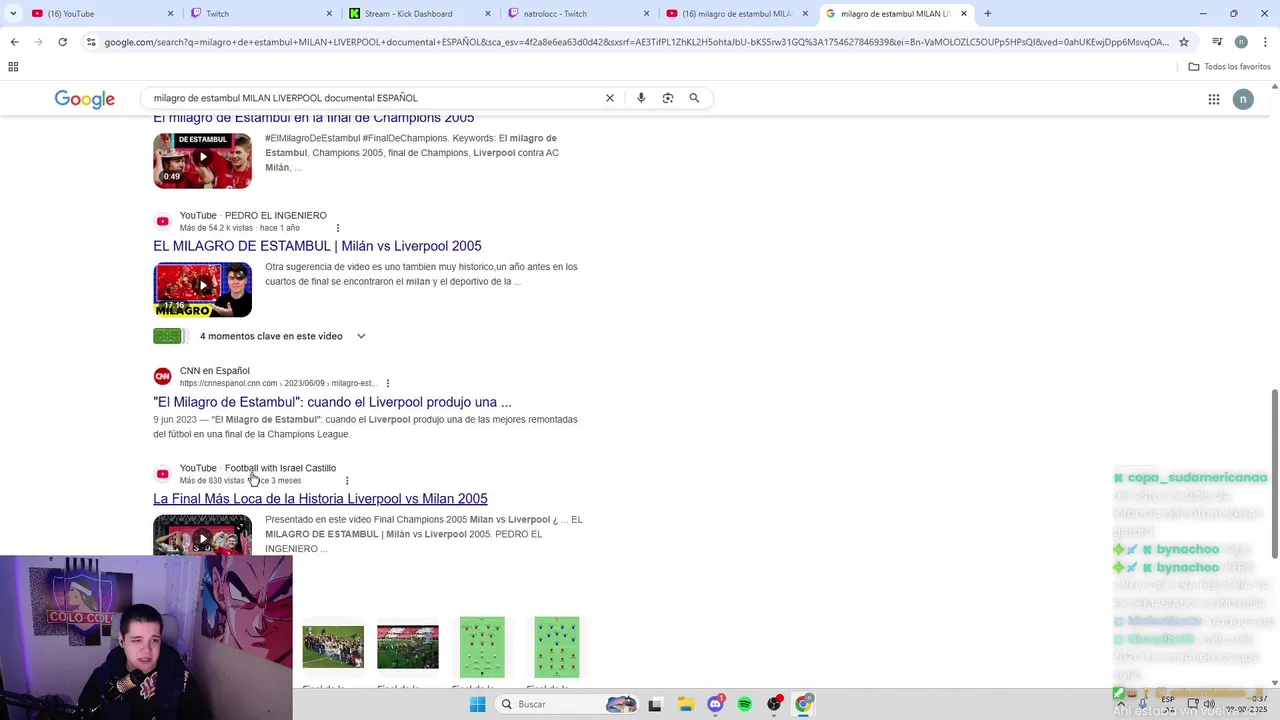Open Windows Start menu

(478, 704)
